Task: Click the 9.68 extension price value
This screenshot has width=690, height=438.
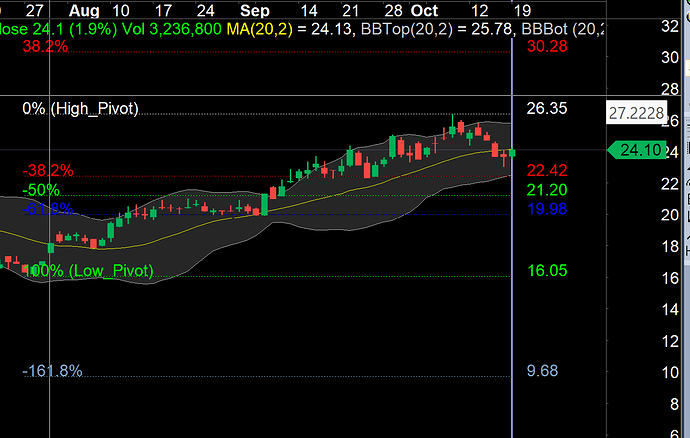Action: click(542, 371)
